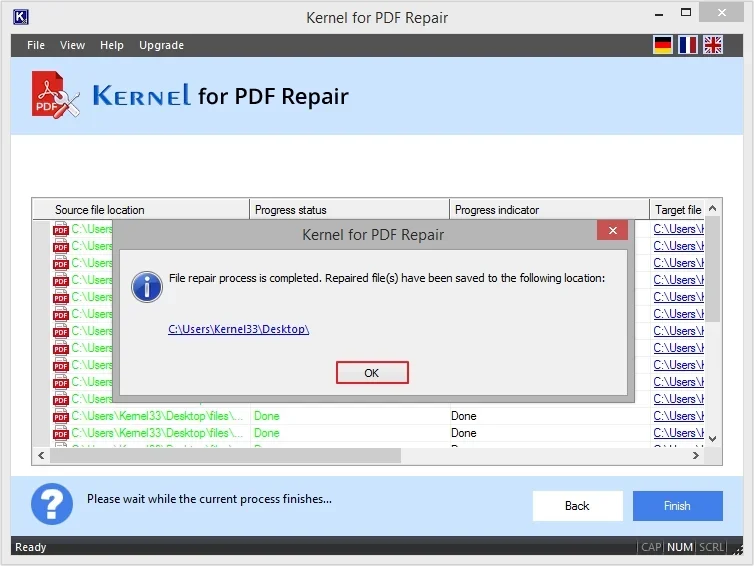Image resolution: width=754 pixels, height=566 pixels.
Task: Close the repair completed dialog
Action: click(x=612, y=230)
